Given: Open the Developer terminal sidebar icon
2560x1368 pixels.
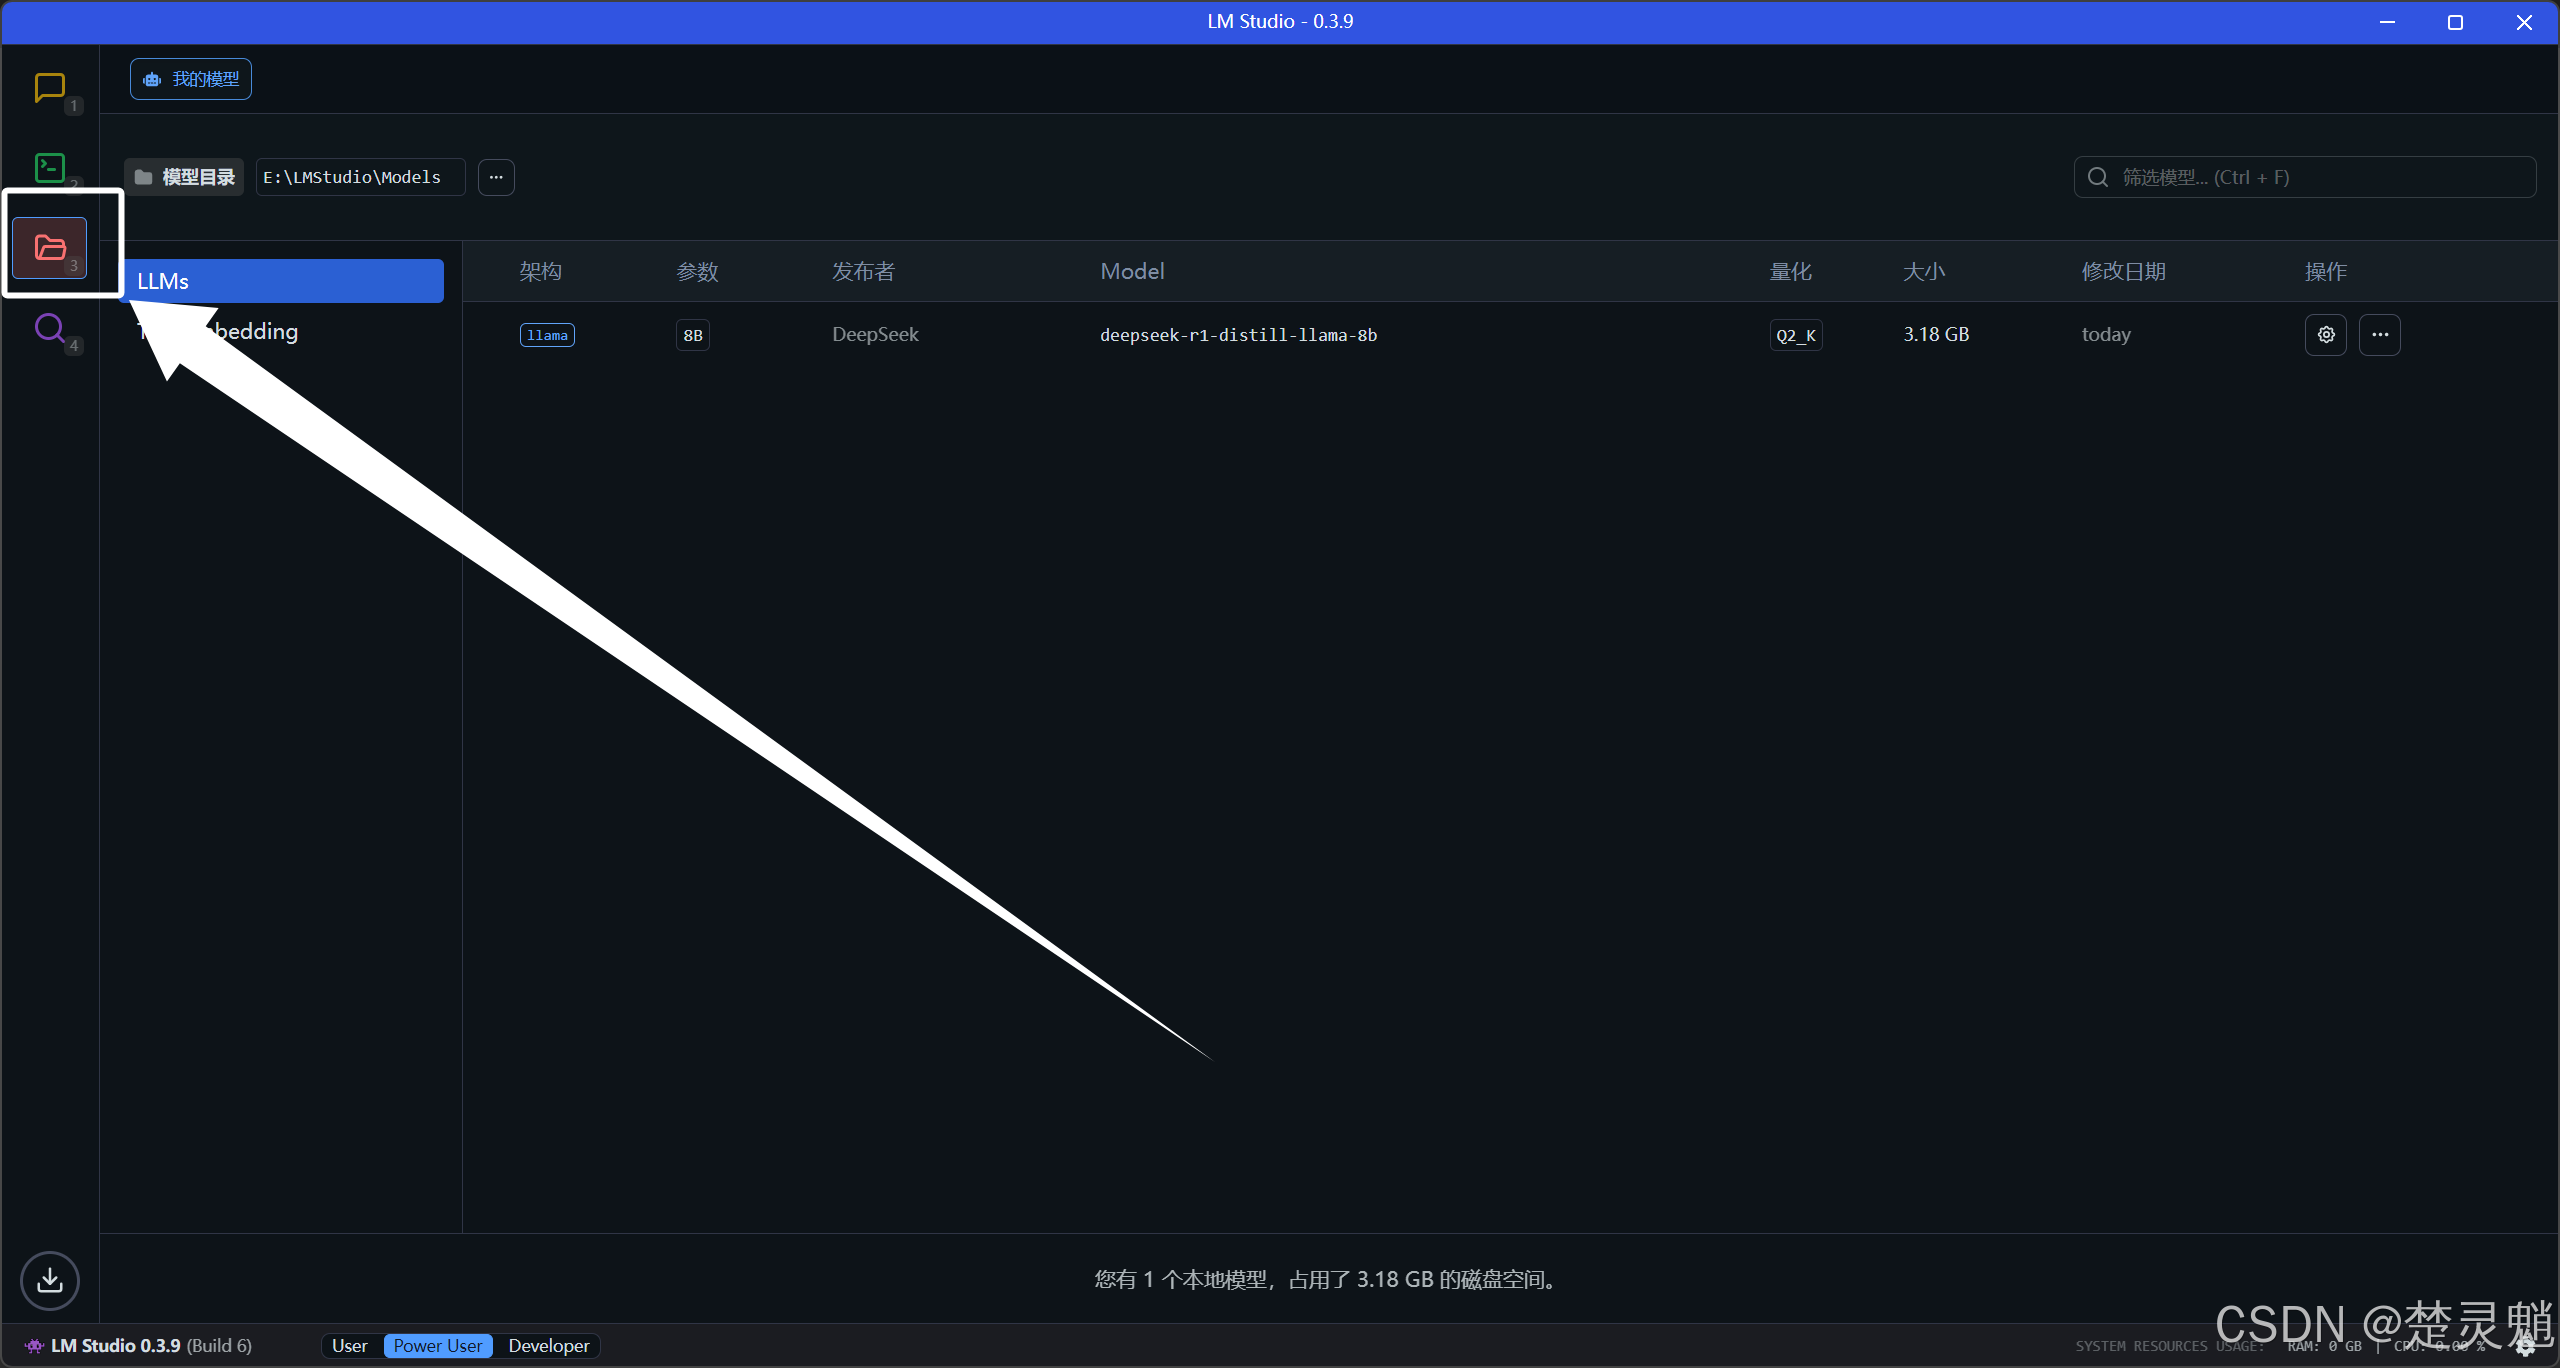Looking at the screenshot, I should point(49,167).
